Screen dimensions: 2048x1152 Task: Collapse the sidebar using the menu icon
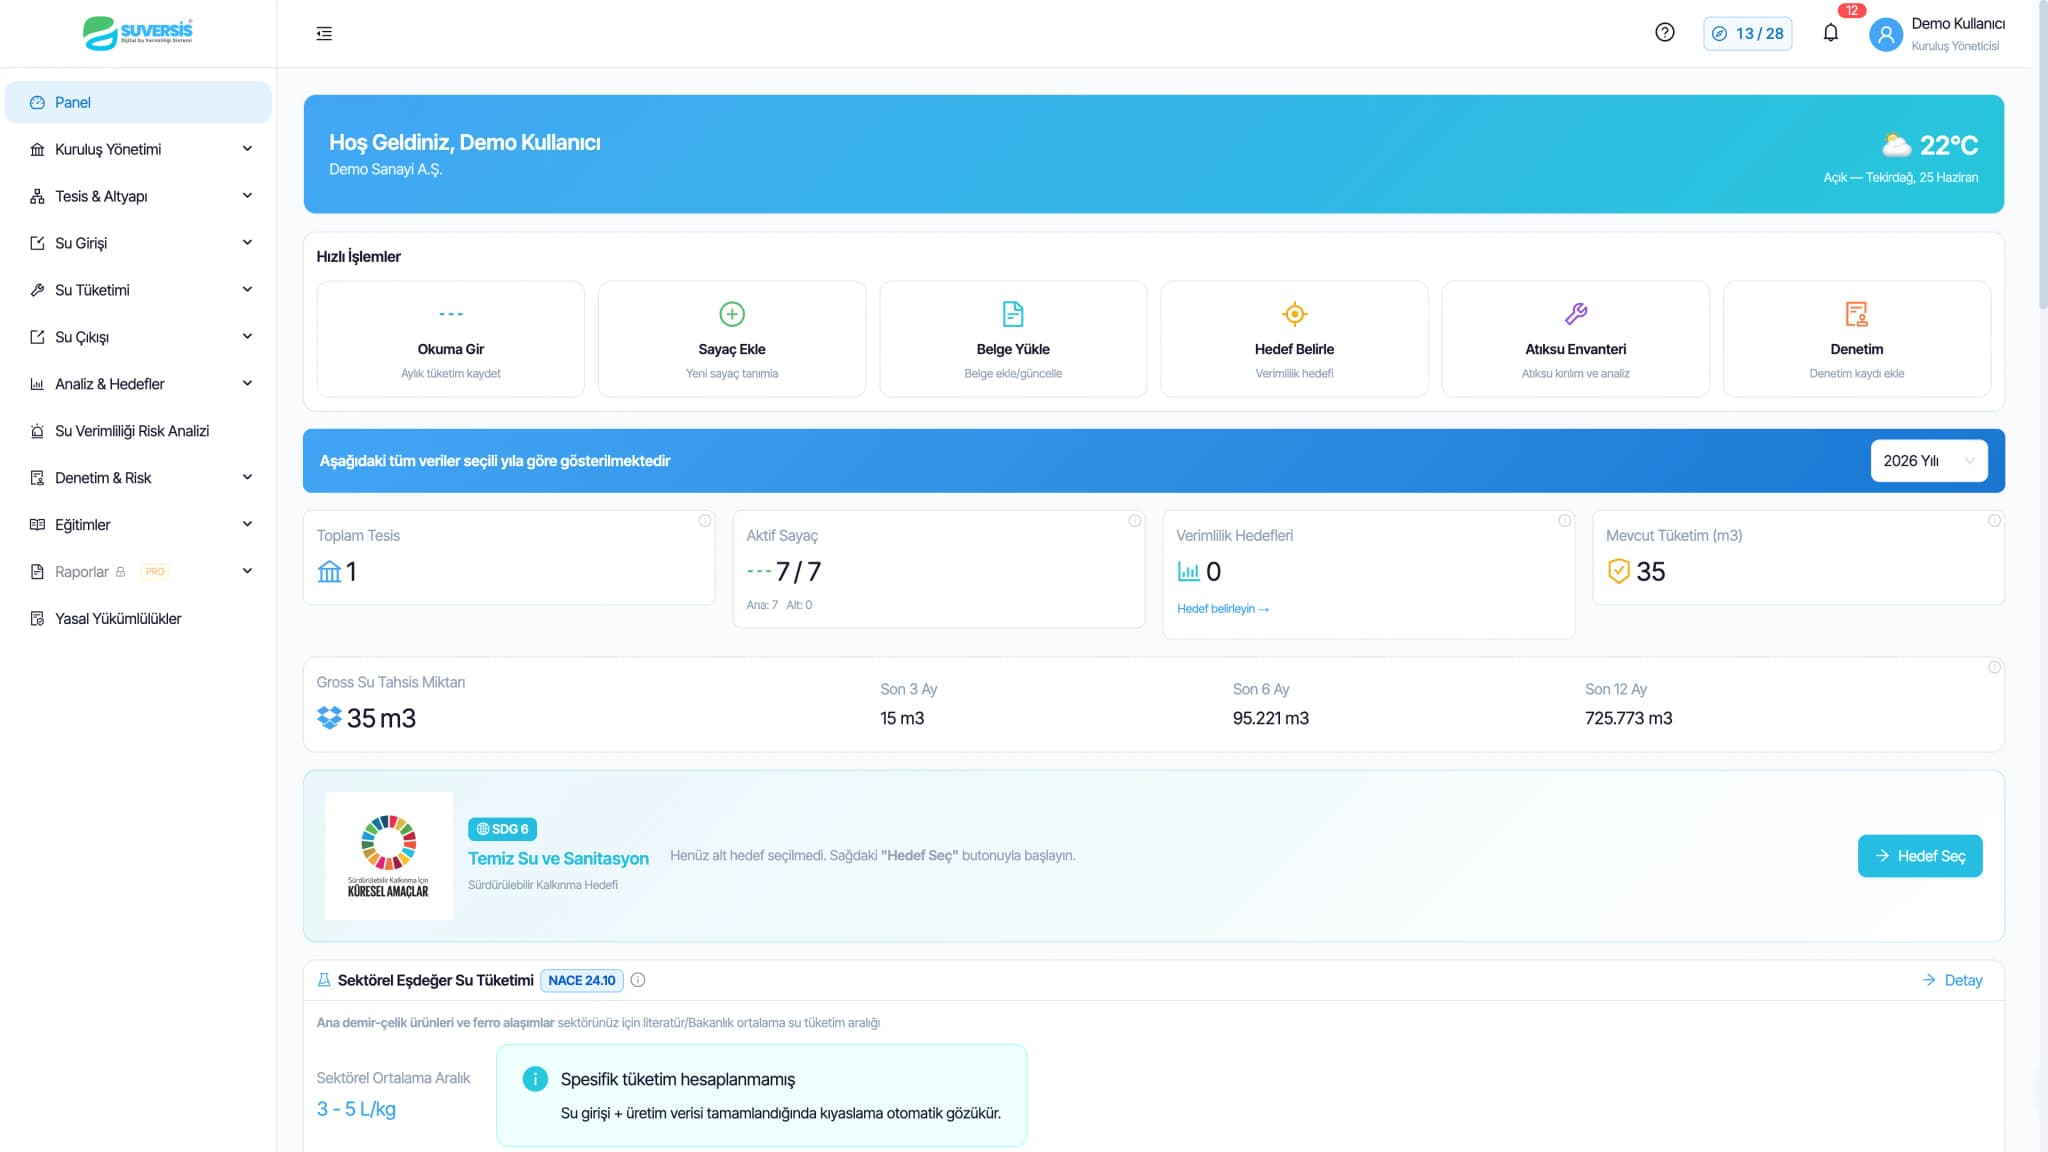324,34
